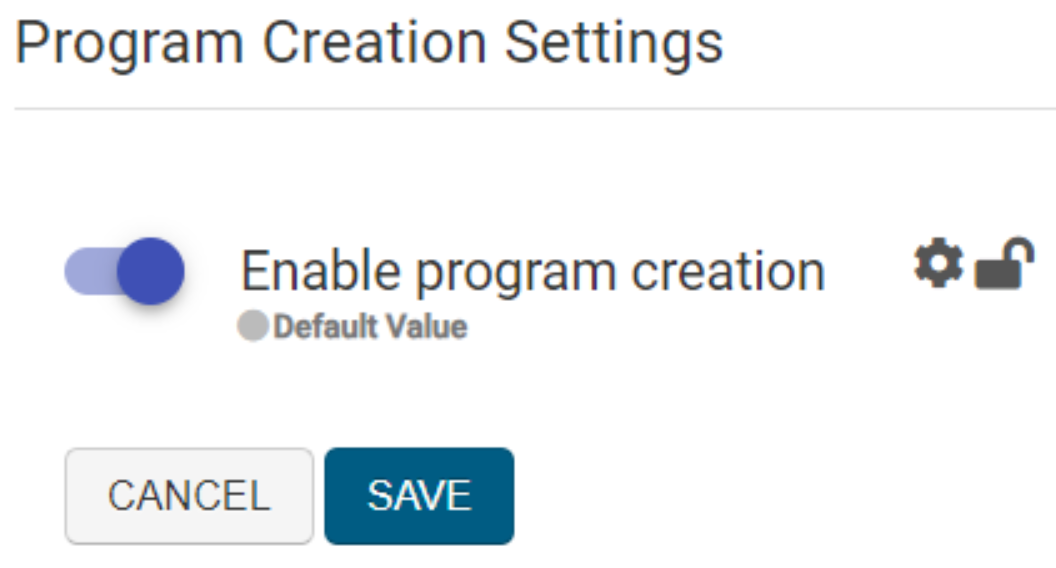
Task: Disable program creation with the switch
Action: point(125,271)
